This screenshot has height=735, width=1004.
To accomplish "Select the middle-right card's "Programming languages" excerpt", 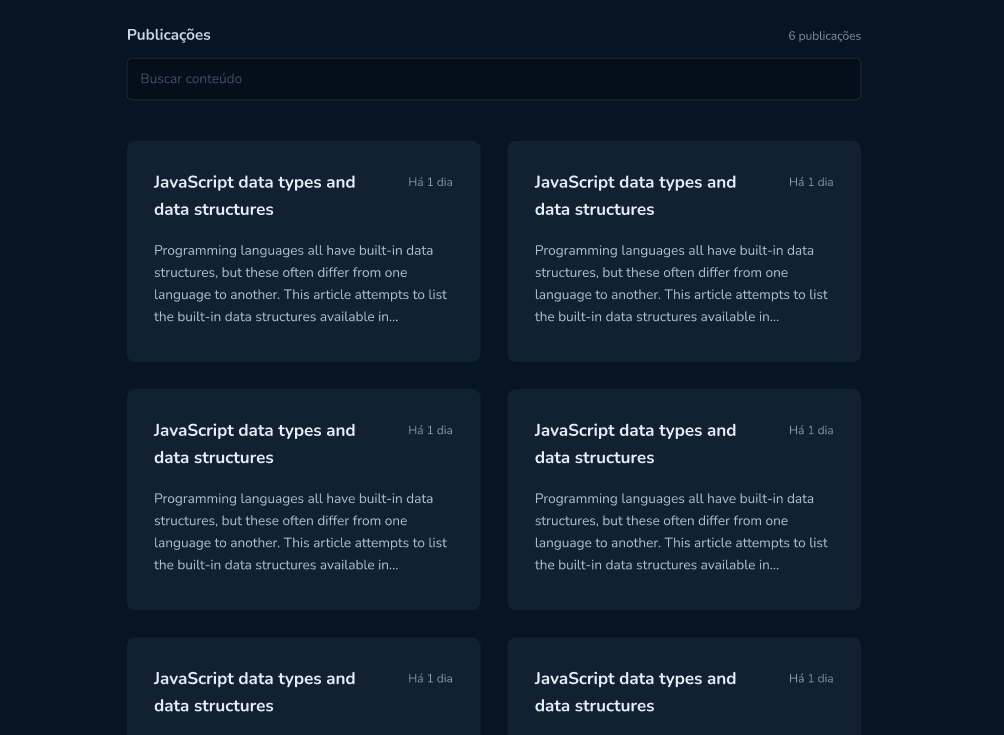I will click(681, 531).
